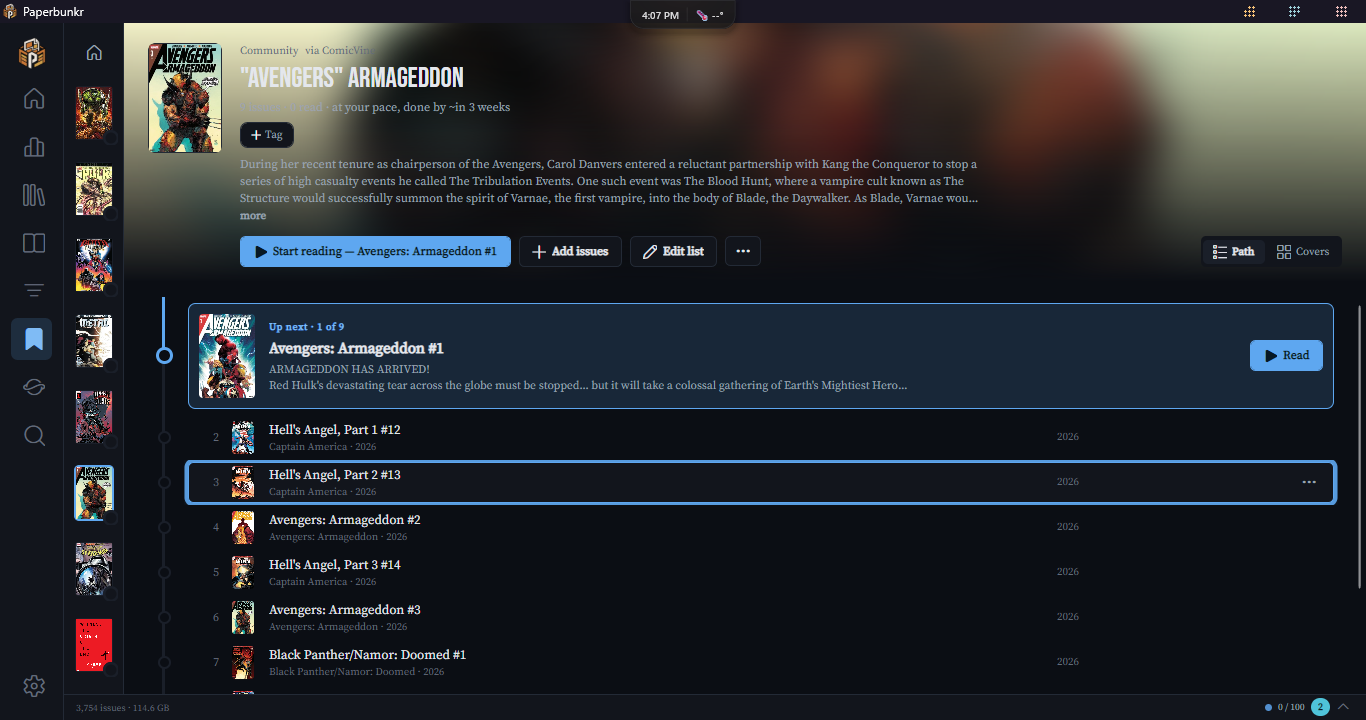
Task: Open the planet icon in sidebar
Action: point(34,387)
